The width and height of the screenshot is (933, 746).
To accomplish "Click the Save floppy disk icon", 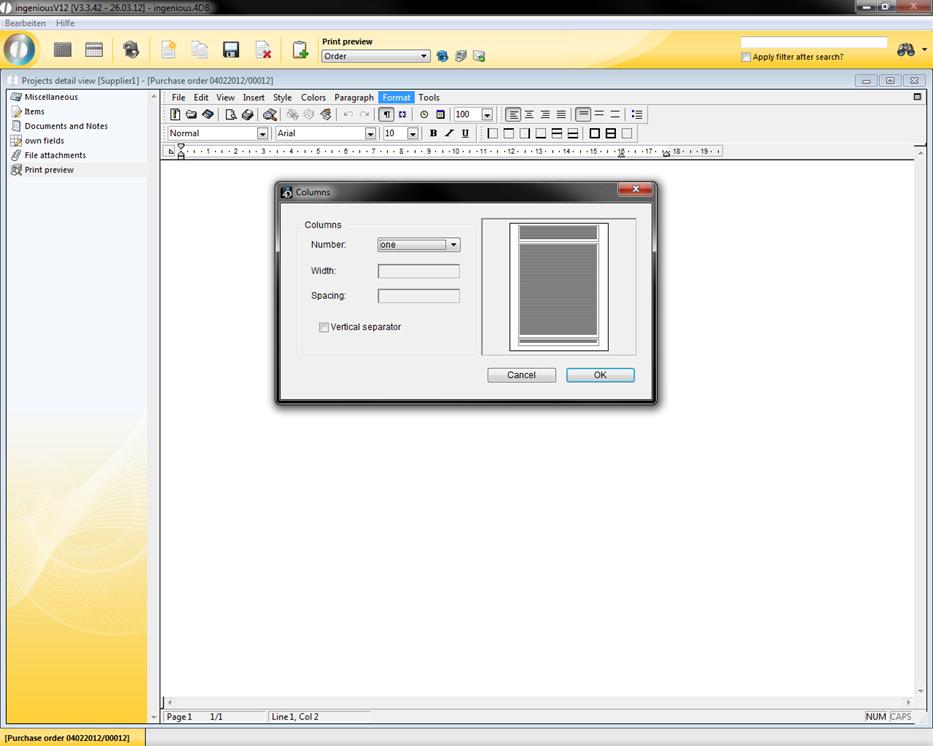I will 231,50.
